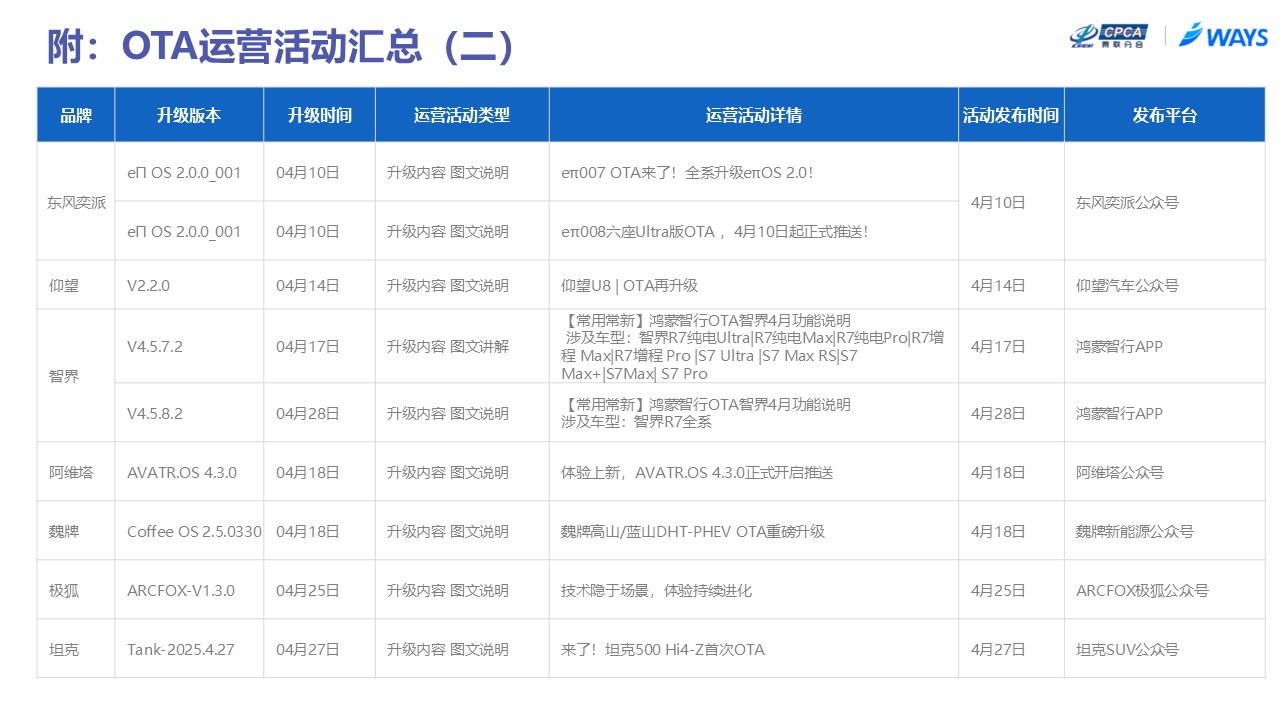Click version ARCFOX-V1.3.0
Screen dimensions: 1280x720
pyautogui.click(x=181, y=590)
